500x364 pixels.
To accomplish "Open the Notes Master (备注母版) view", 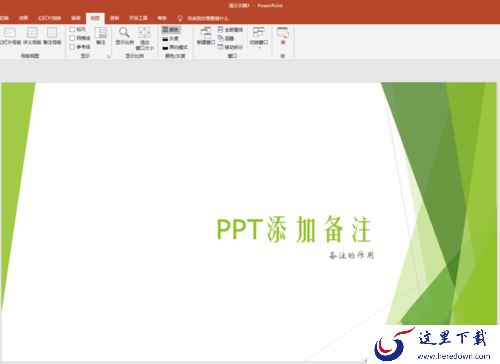I will point(52,36).
